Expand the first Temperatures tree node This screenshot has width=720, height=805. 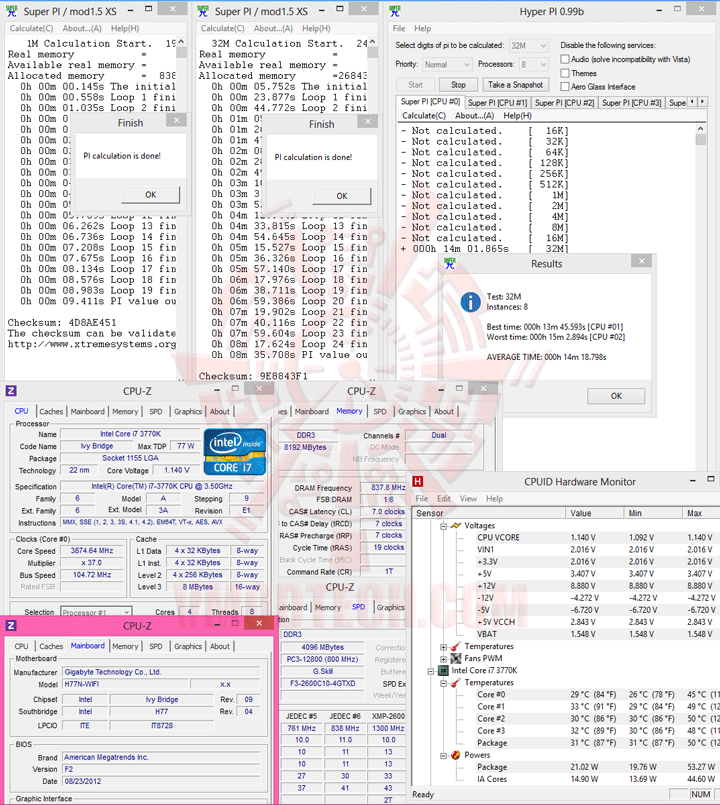coord(444,646)
